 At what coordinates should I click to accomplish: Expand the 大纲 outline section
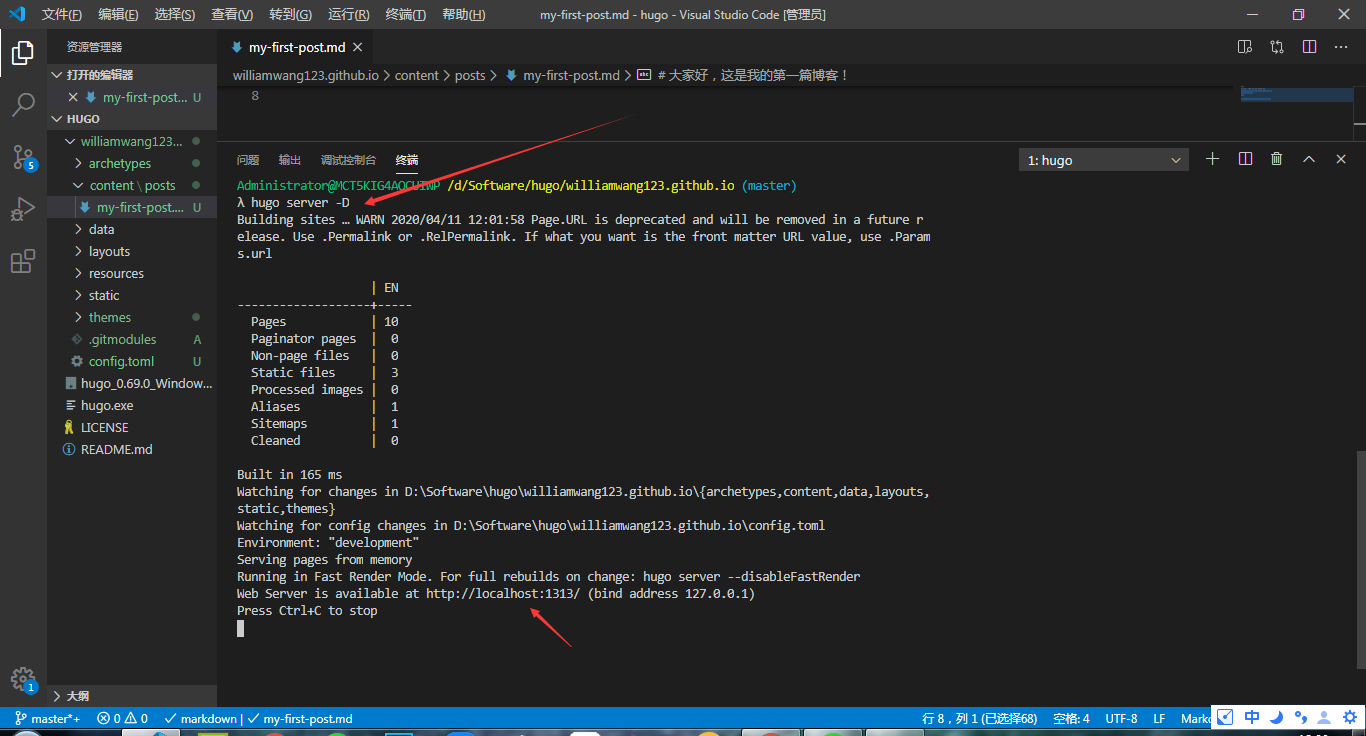pyautogui.click(x=132, y=695)
